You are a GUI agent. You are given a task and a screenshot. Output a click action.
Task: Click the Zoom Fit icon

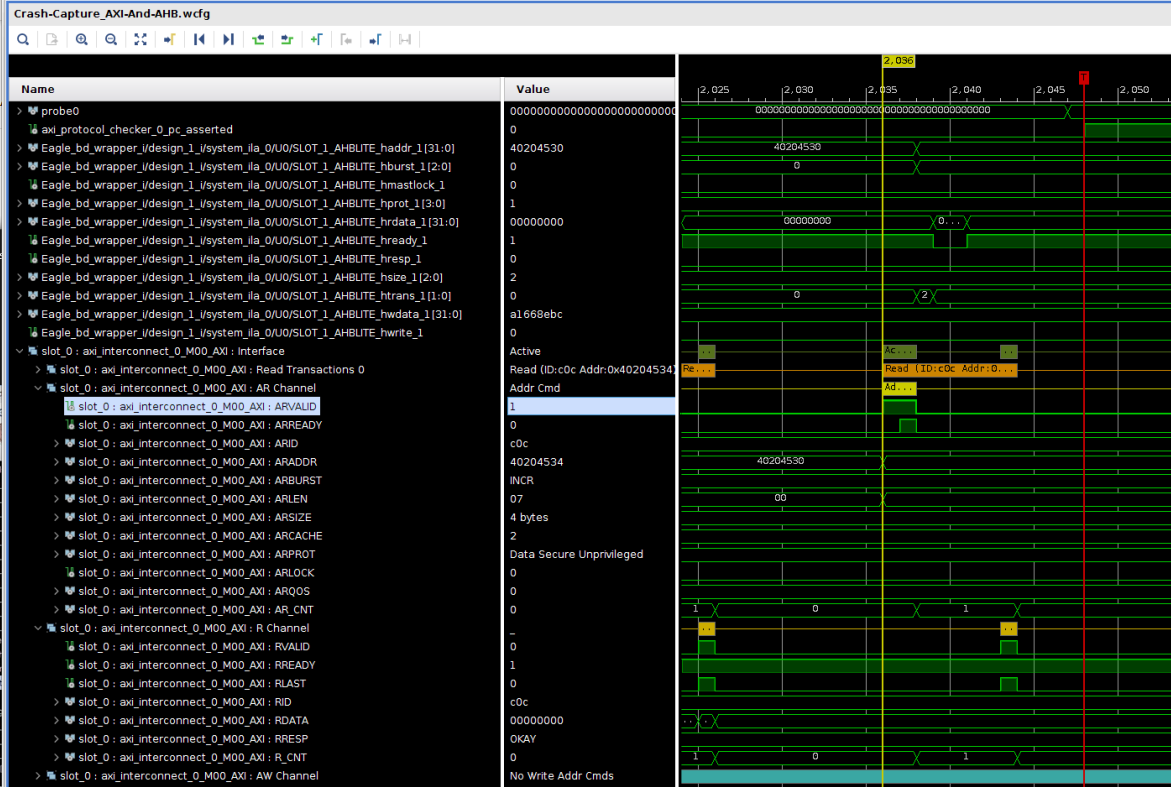coord(140,39)
